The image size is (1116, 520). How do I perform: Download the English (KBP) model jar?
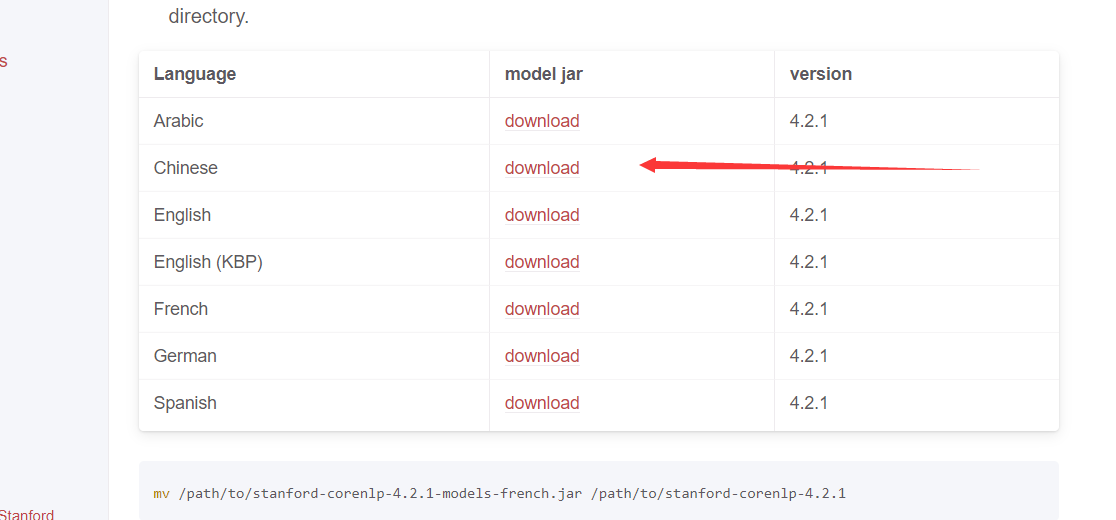coord(541,262)
